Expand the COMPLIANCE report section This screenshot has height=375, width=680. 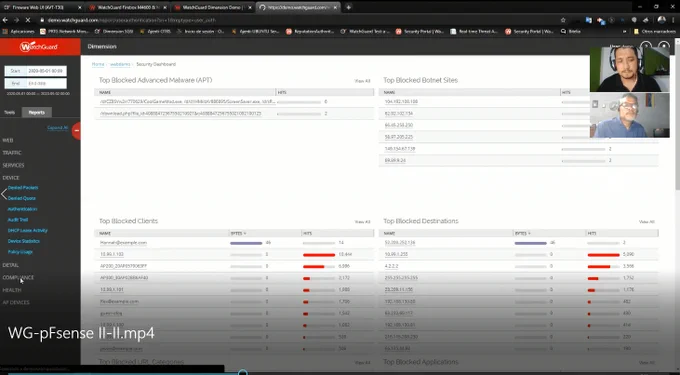click(x=18, y=277)
